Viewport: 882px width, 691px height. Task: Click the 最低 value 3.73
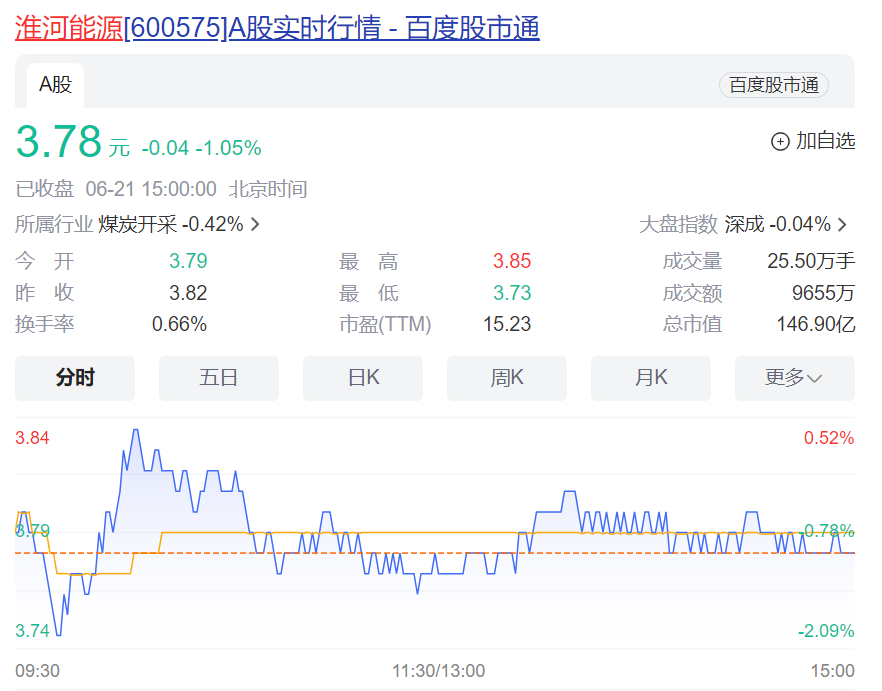coord(512,293)
